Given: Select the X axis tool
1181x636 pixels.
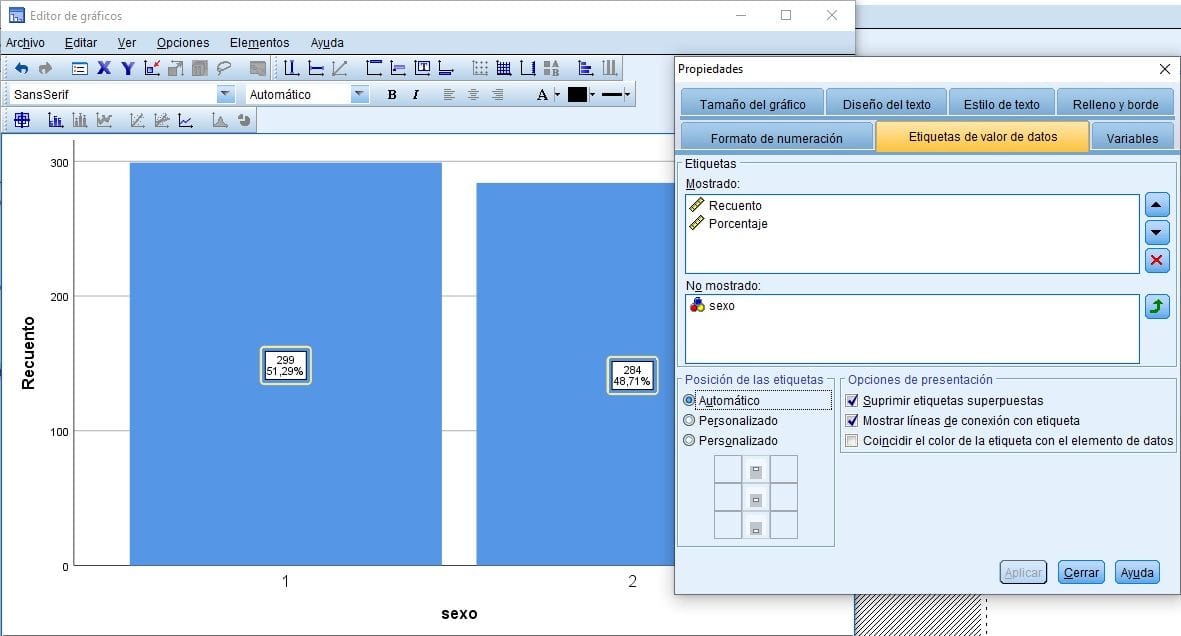Looking at the screenshot, I should 103,69.
